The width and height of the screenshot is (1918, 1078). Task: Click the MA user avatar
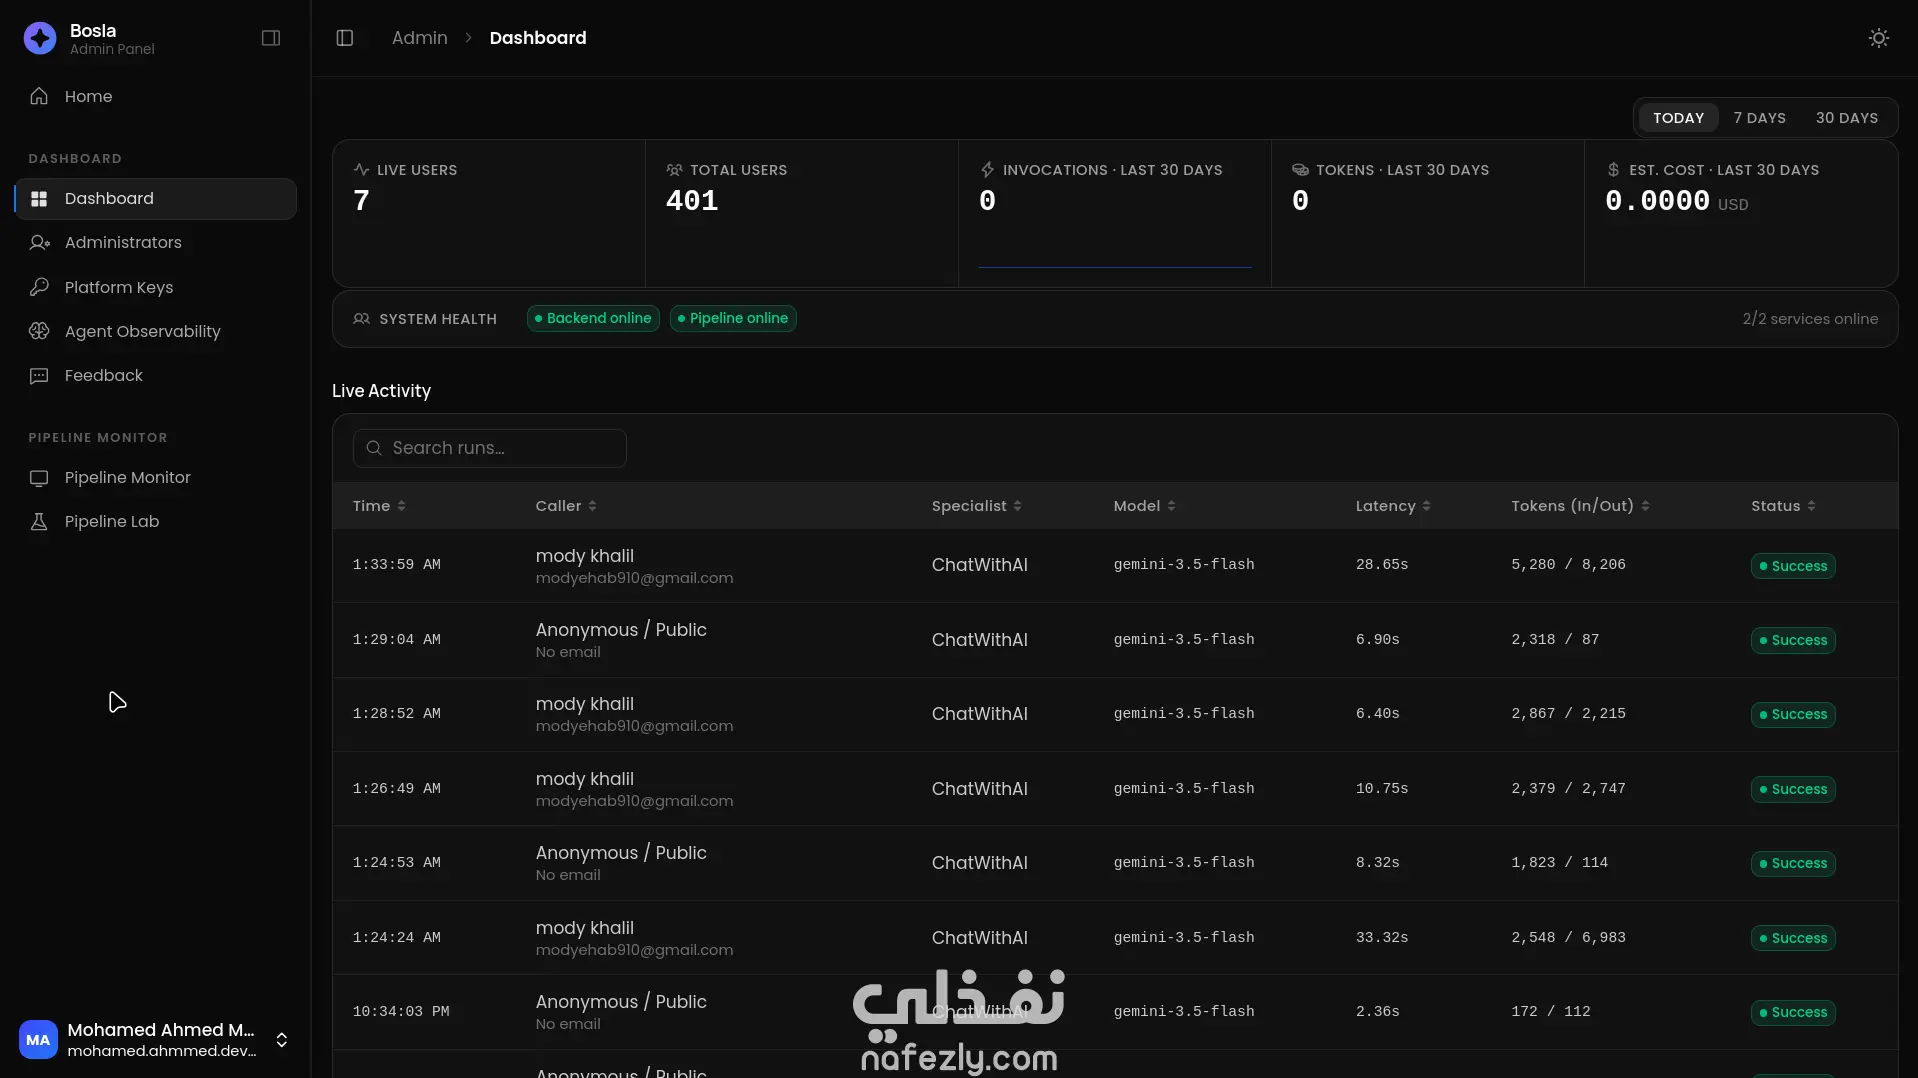click(38, 1040)
